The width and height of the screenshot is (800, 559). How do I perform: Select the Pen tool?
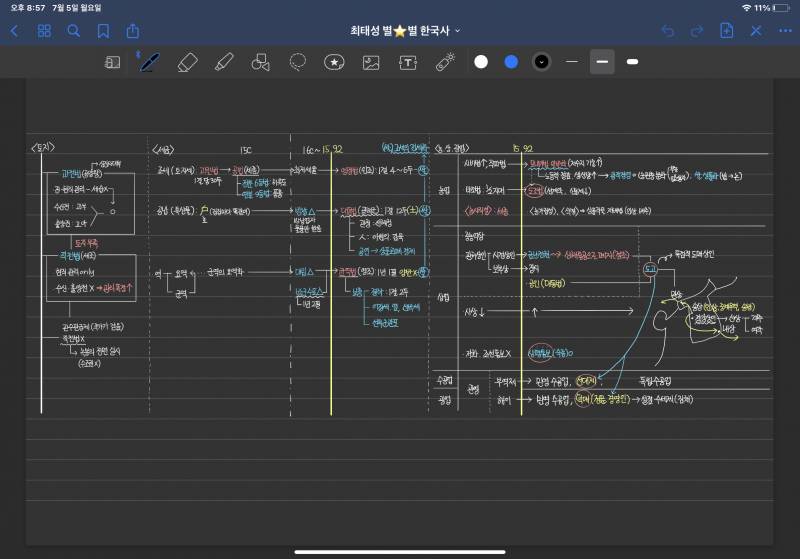pyautogui.click(x=149, y=62)
